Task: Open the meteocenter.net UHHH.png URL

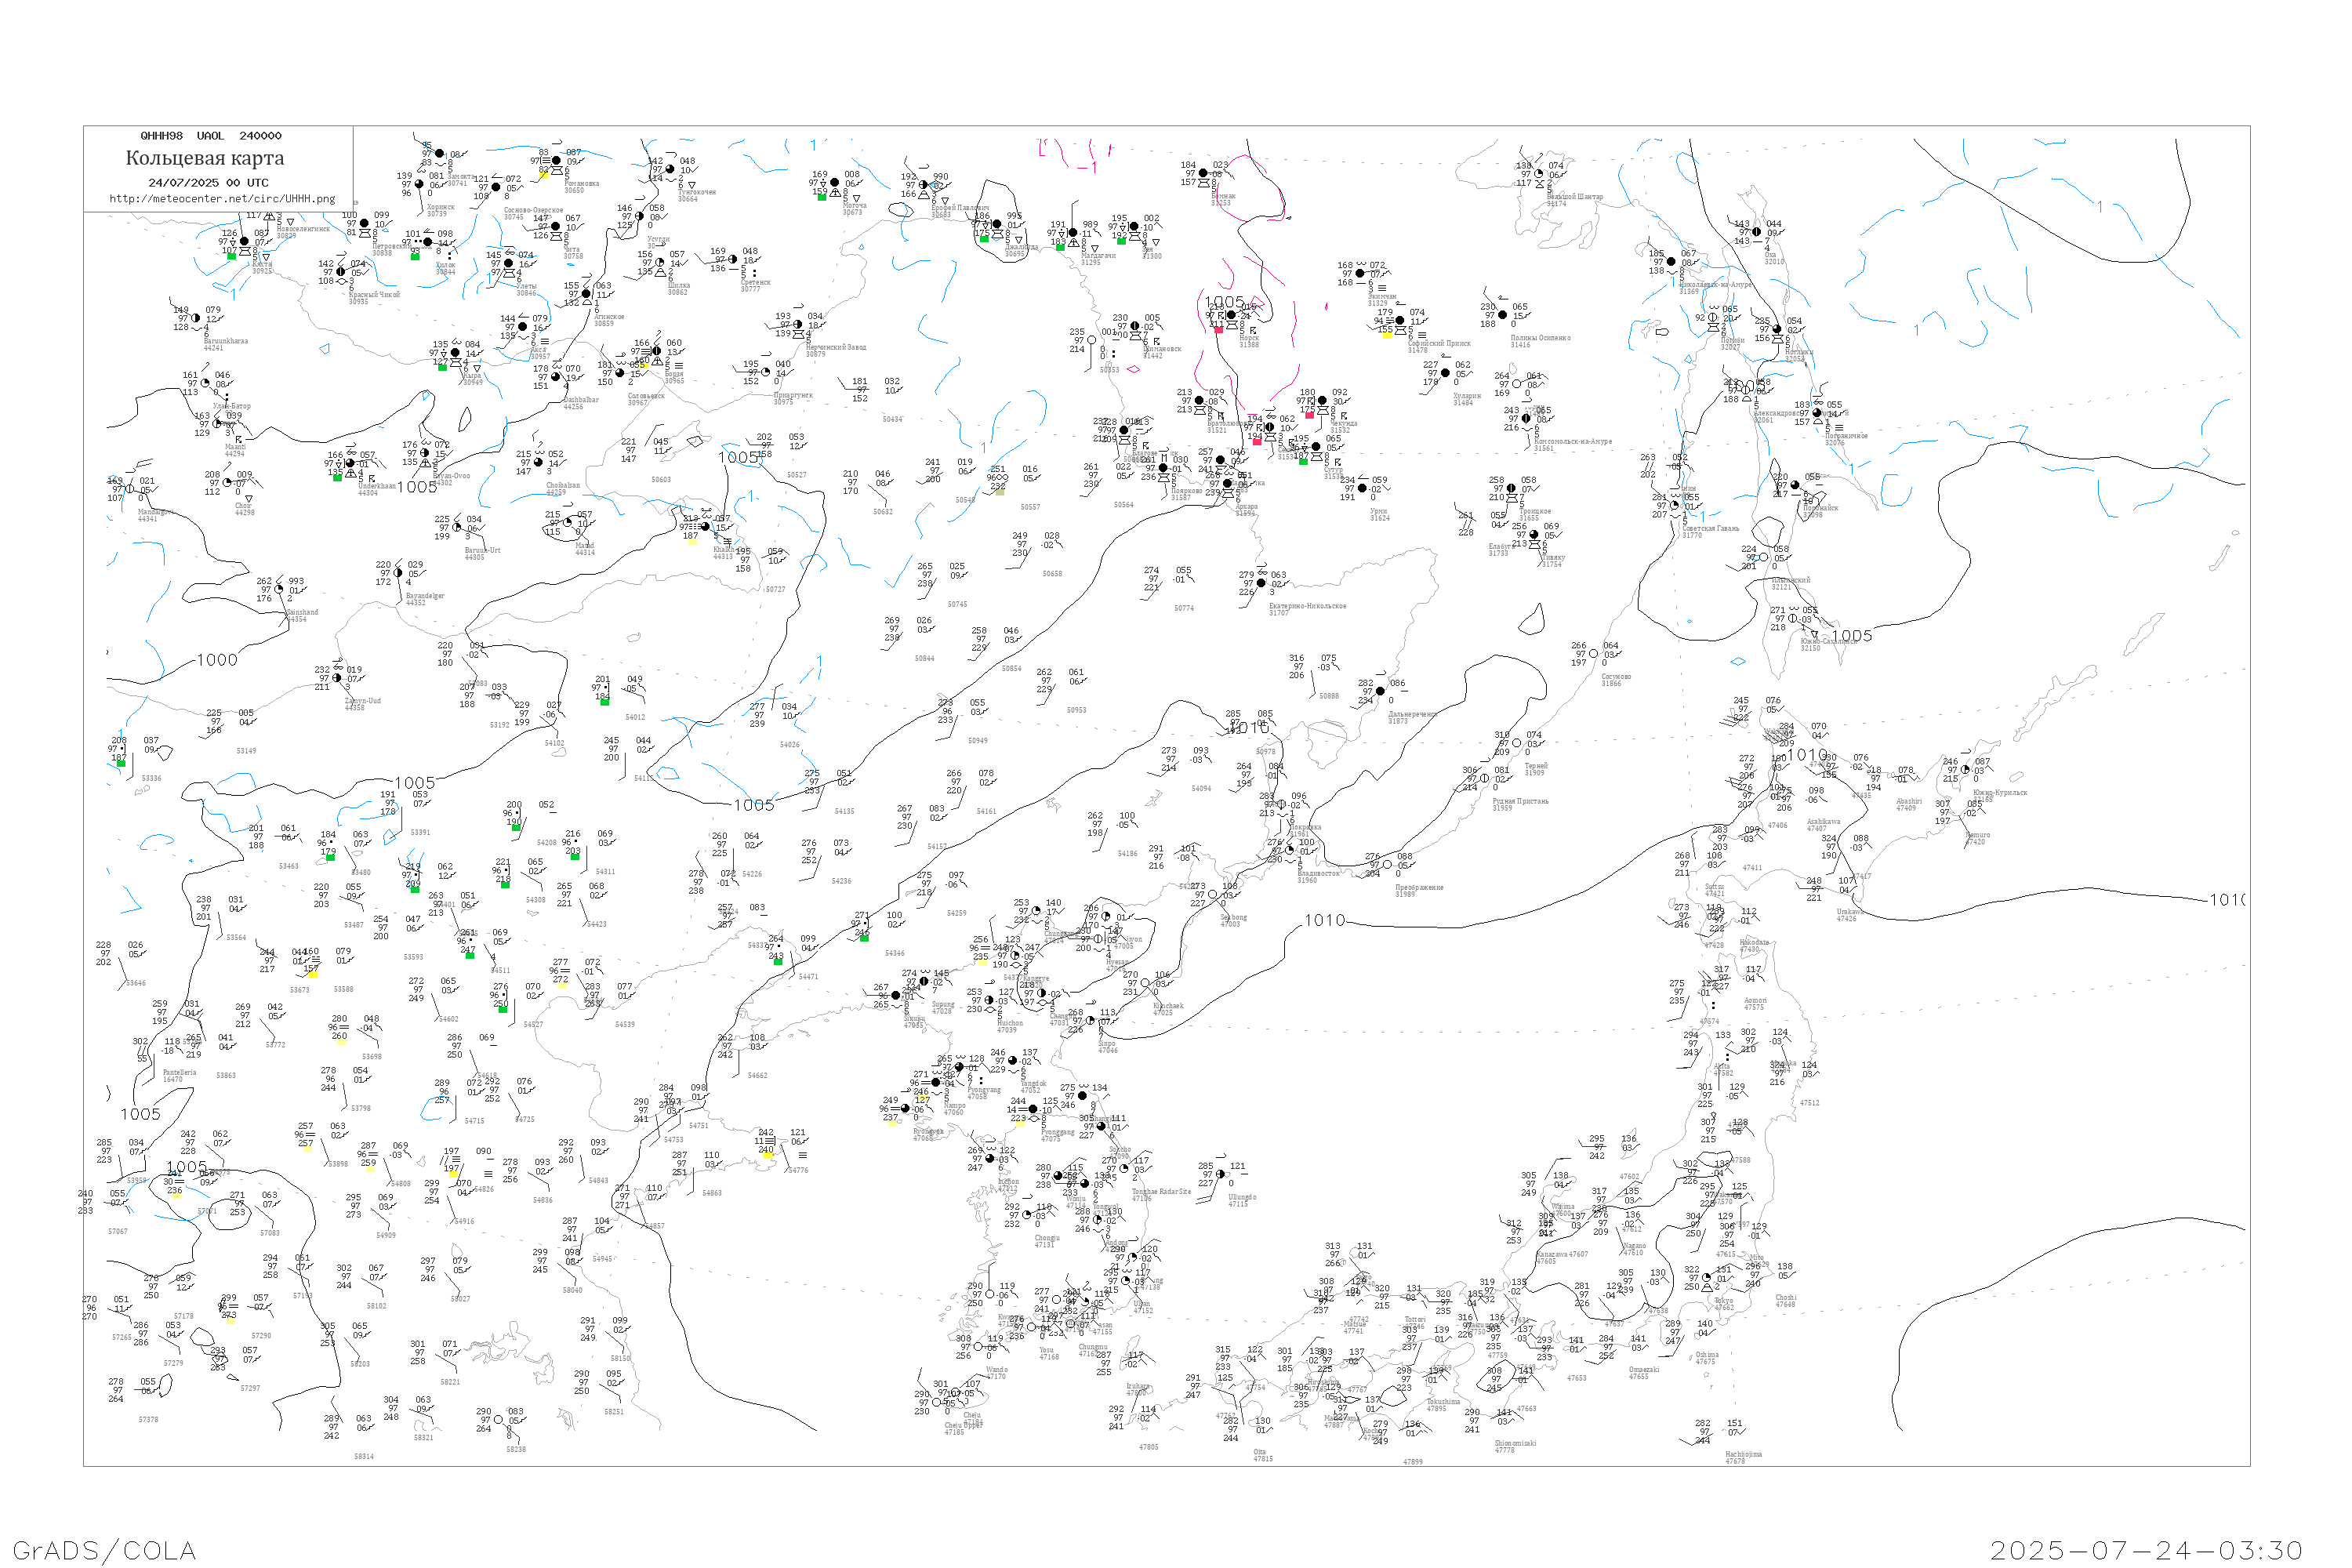Action: 222,199
